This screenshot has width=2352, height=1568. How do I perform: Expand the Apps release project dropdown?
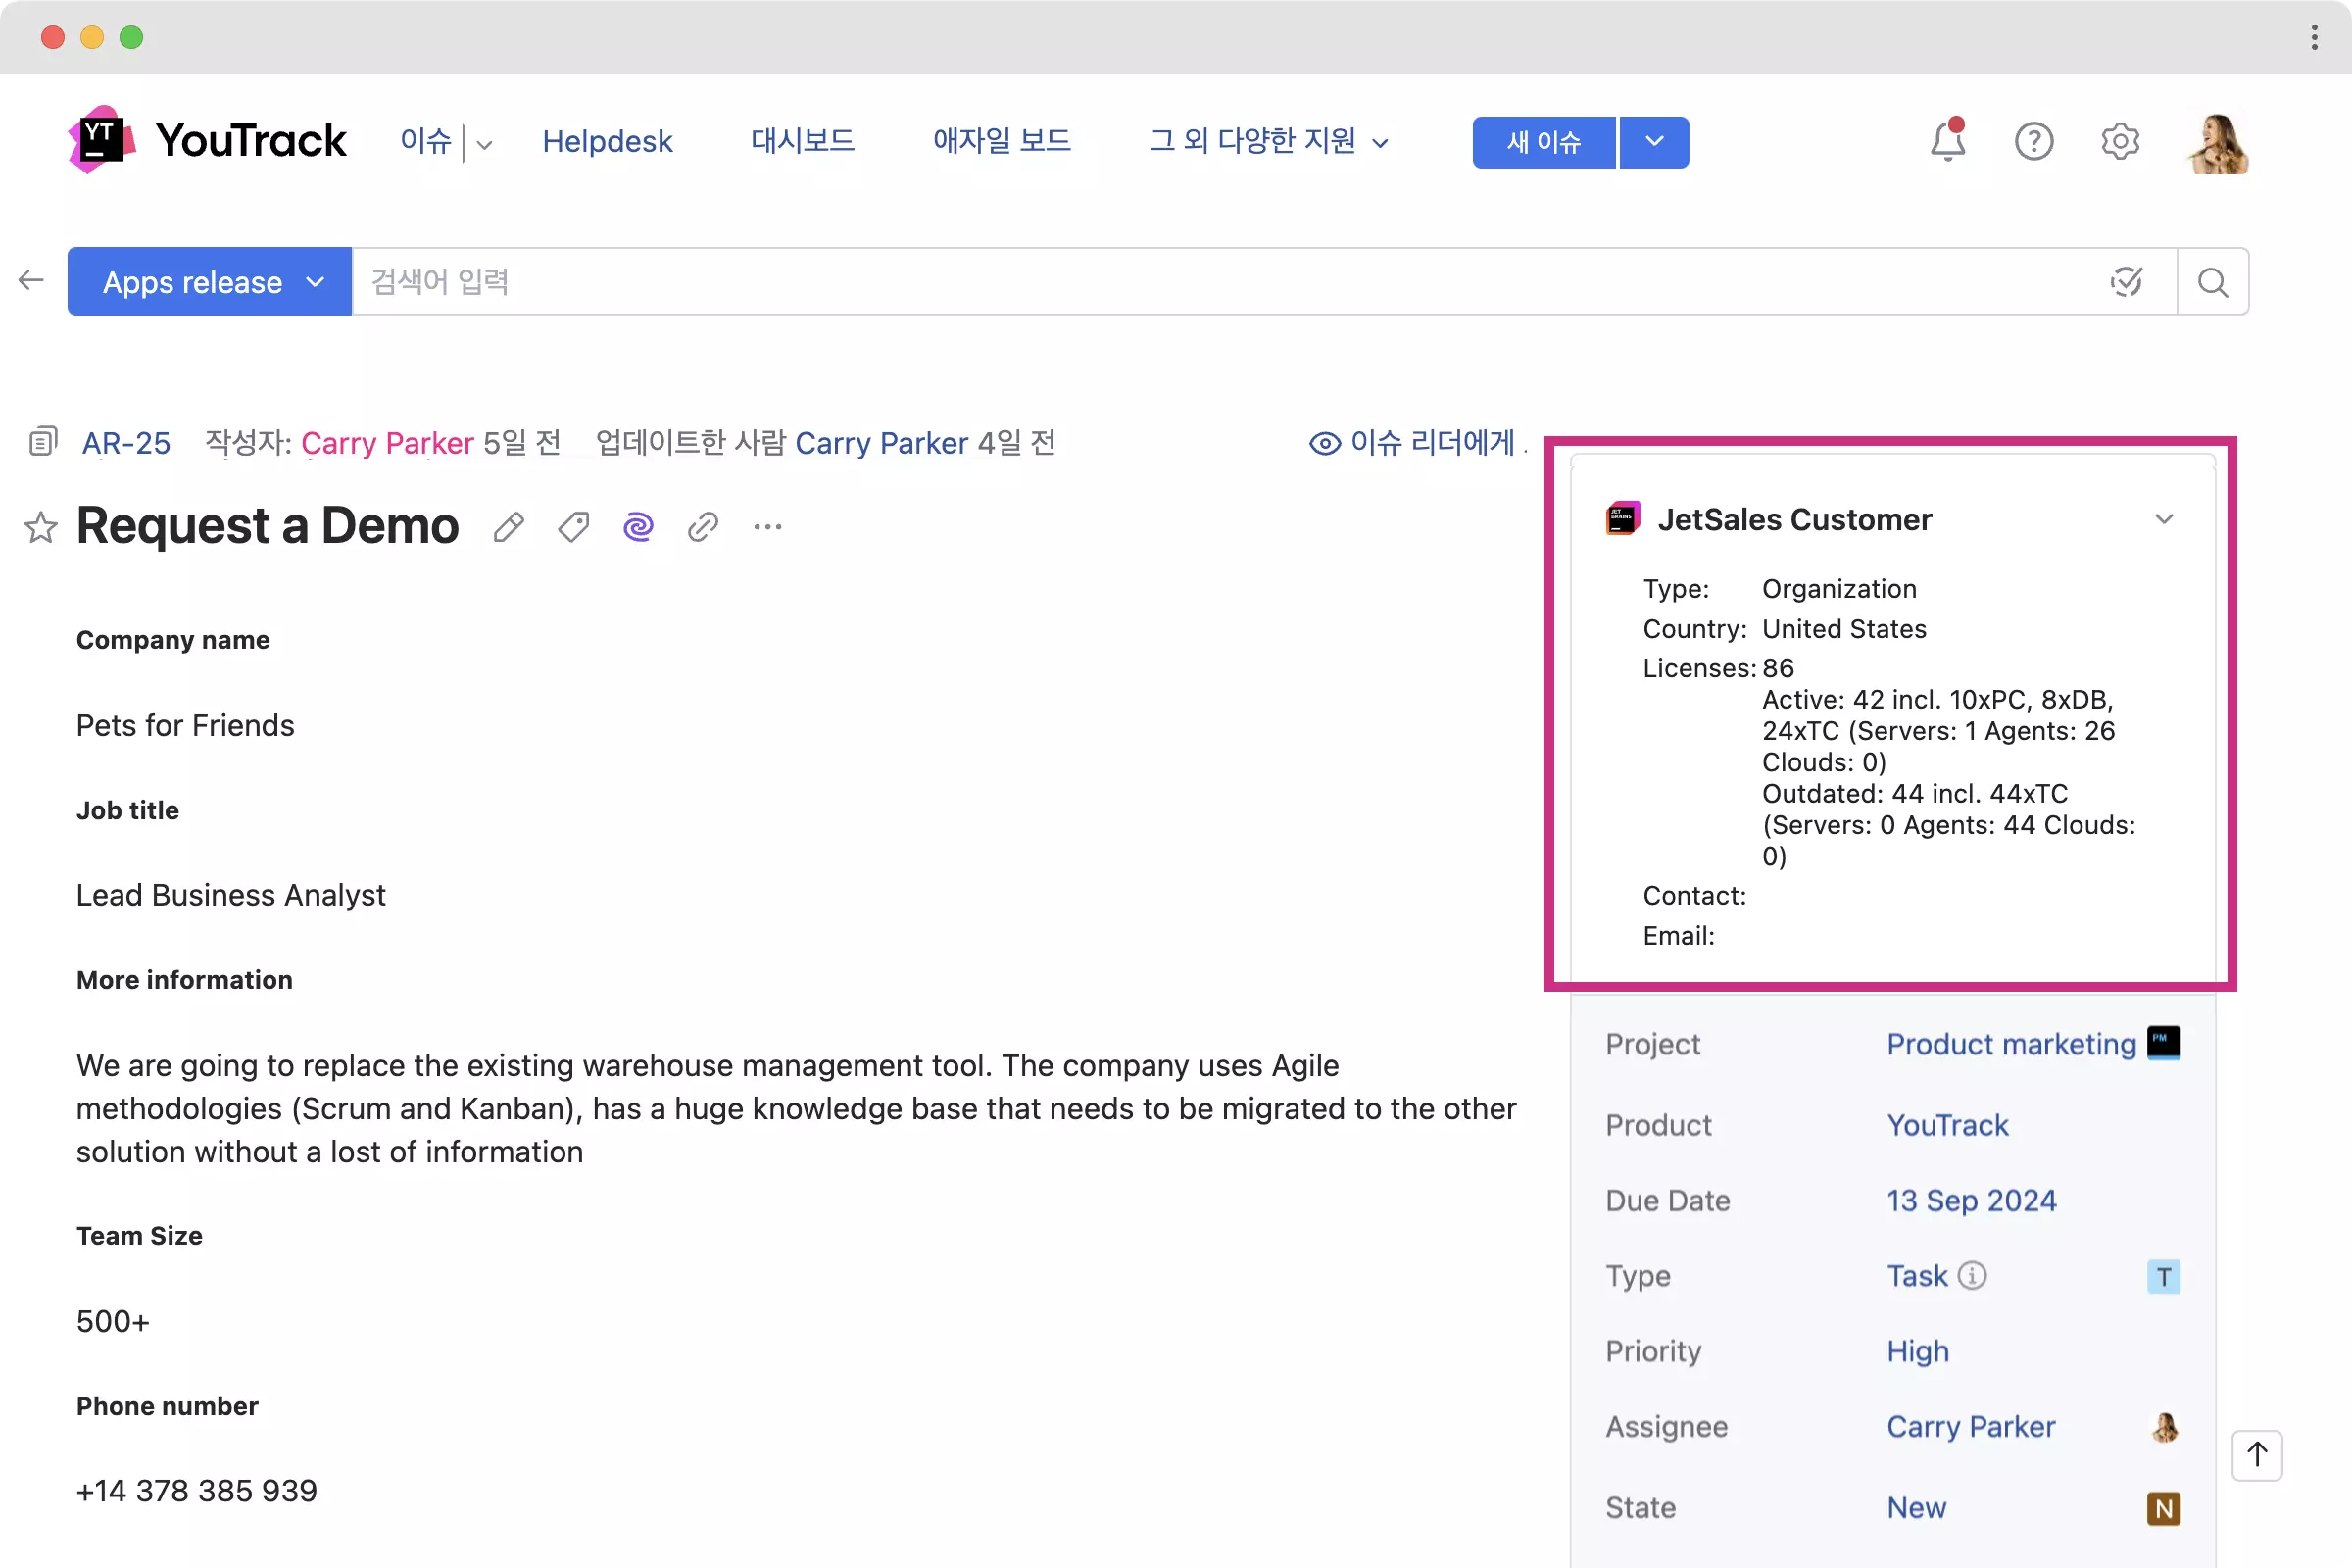[x=210, y=282]
